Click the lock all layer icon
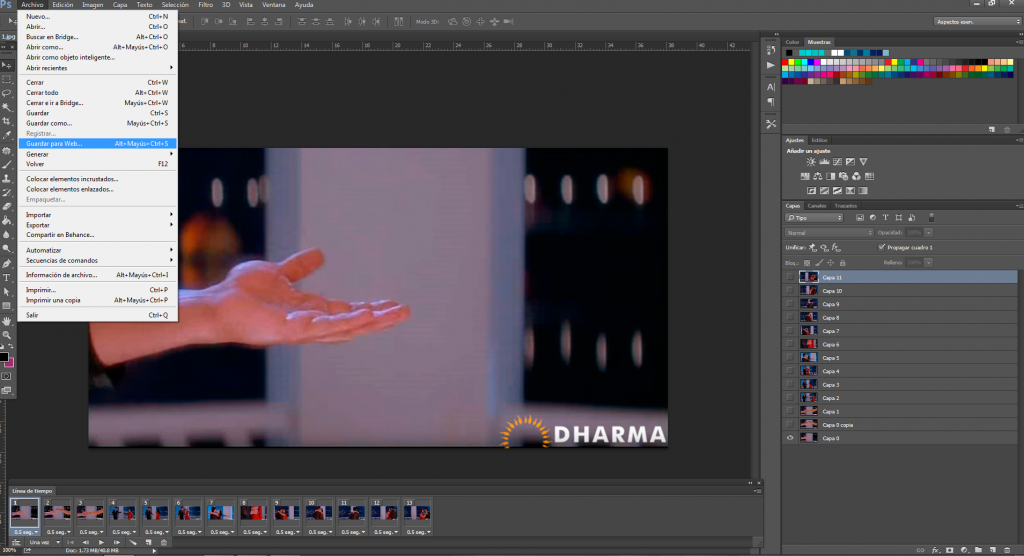Viewport: 1024px width, 556px height. click(x=842, y=263)
